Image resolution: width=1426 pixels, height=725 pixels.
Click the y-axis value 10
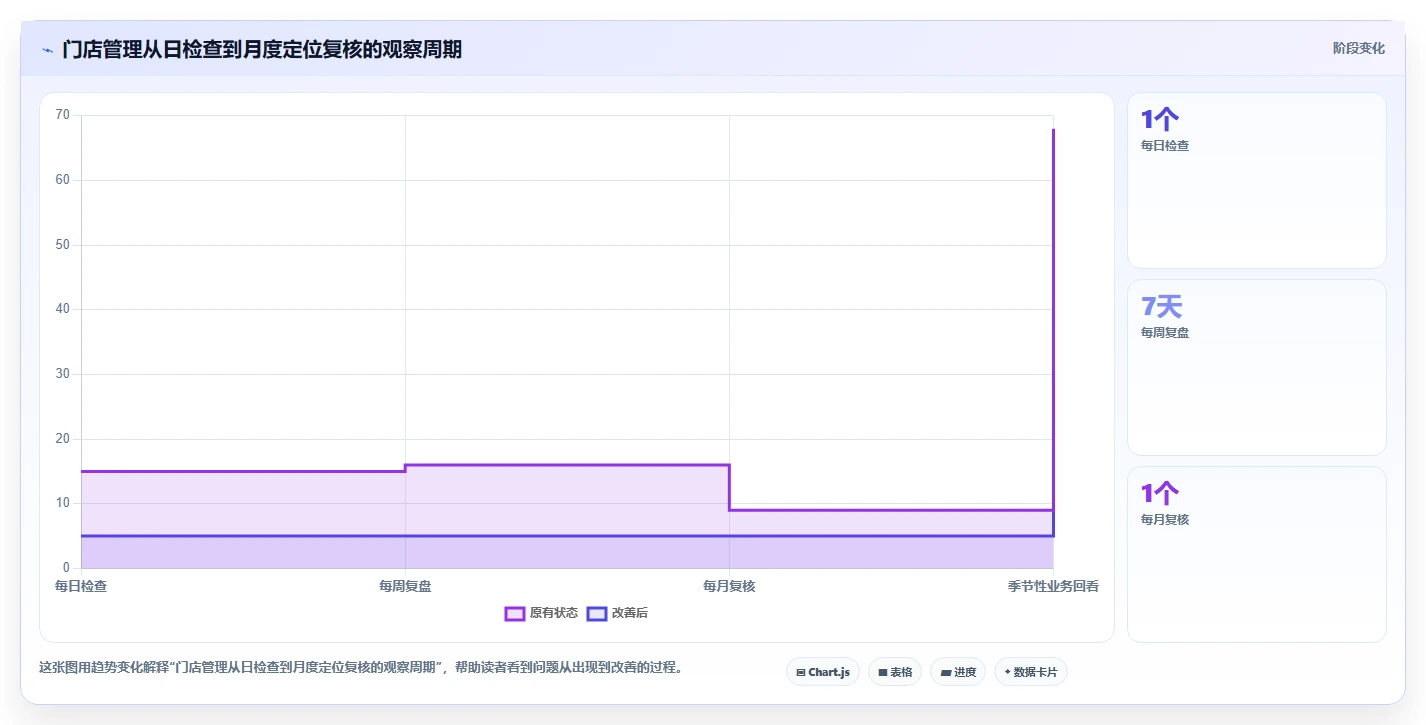click(63, 503)
